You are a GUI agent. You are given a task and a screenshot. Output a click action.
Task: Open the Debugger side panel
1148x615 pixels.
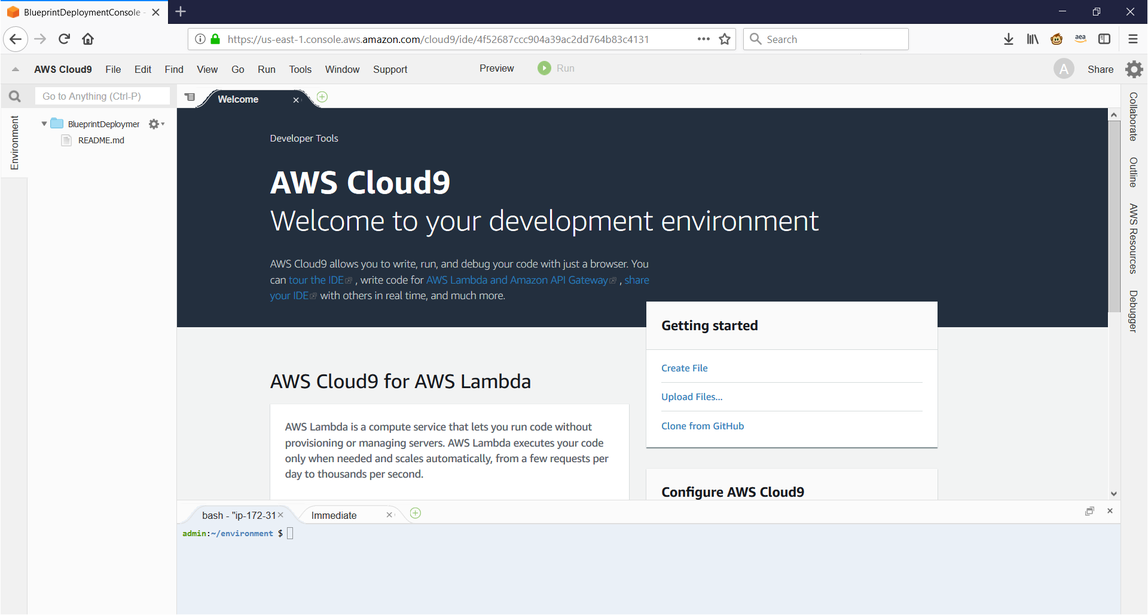pyautogui.click(x=1133, y=311)
